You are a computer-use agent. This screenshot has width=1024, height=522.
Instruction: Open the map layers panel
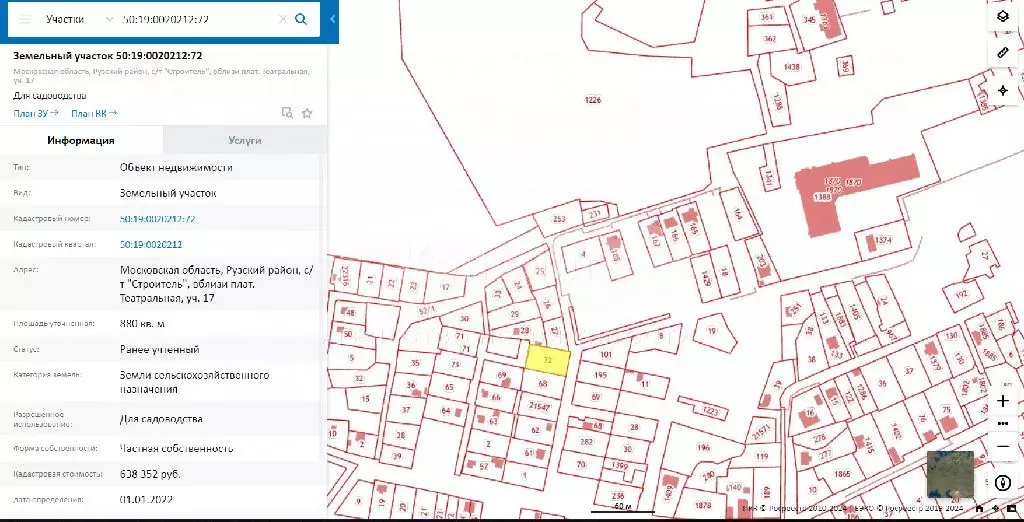point(1004,17)
